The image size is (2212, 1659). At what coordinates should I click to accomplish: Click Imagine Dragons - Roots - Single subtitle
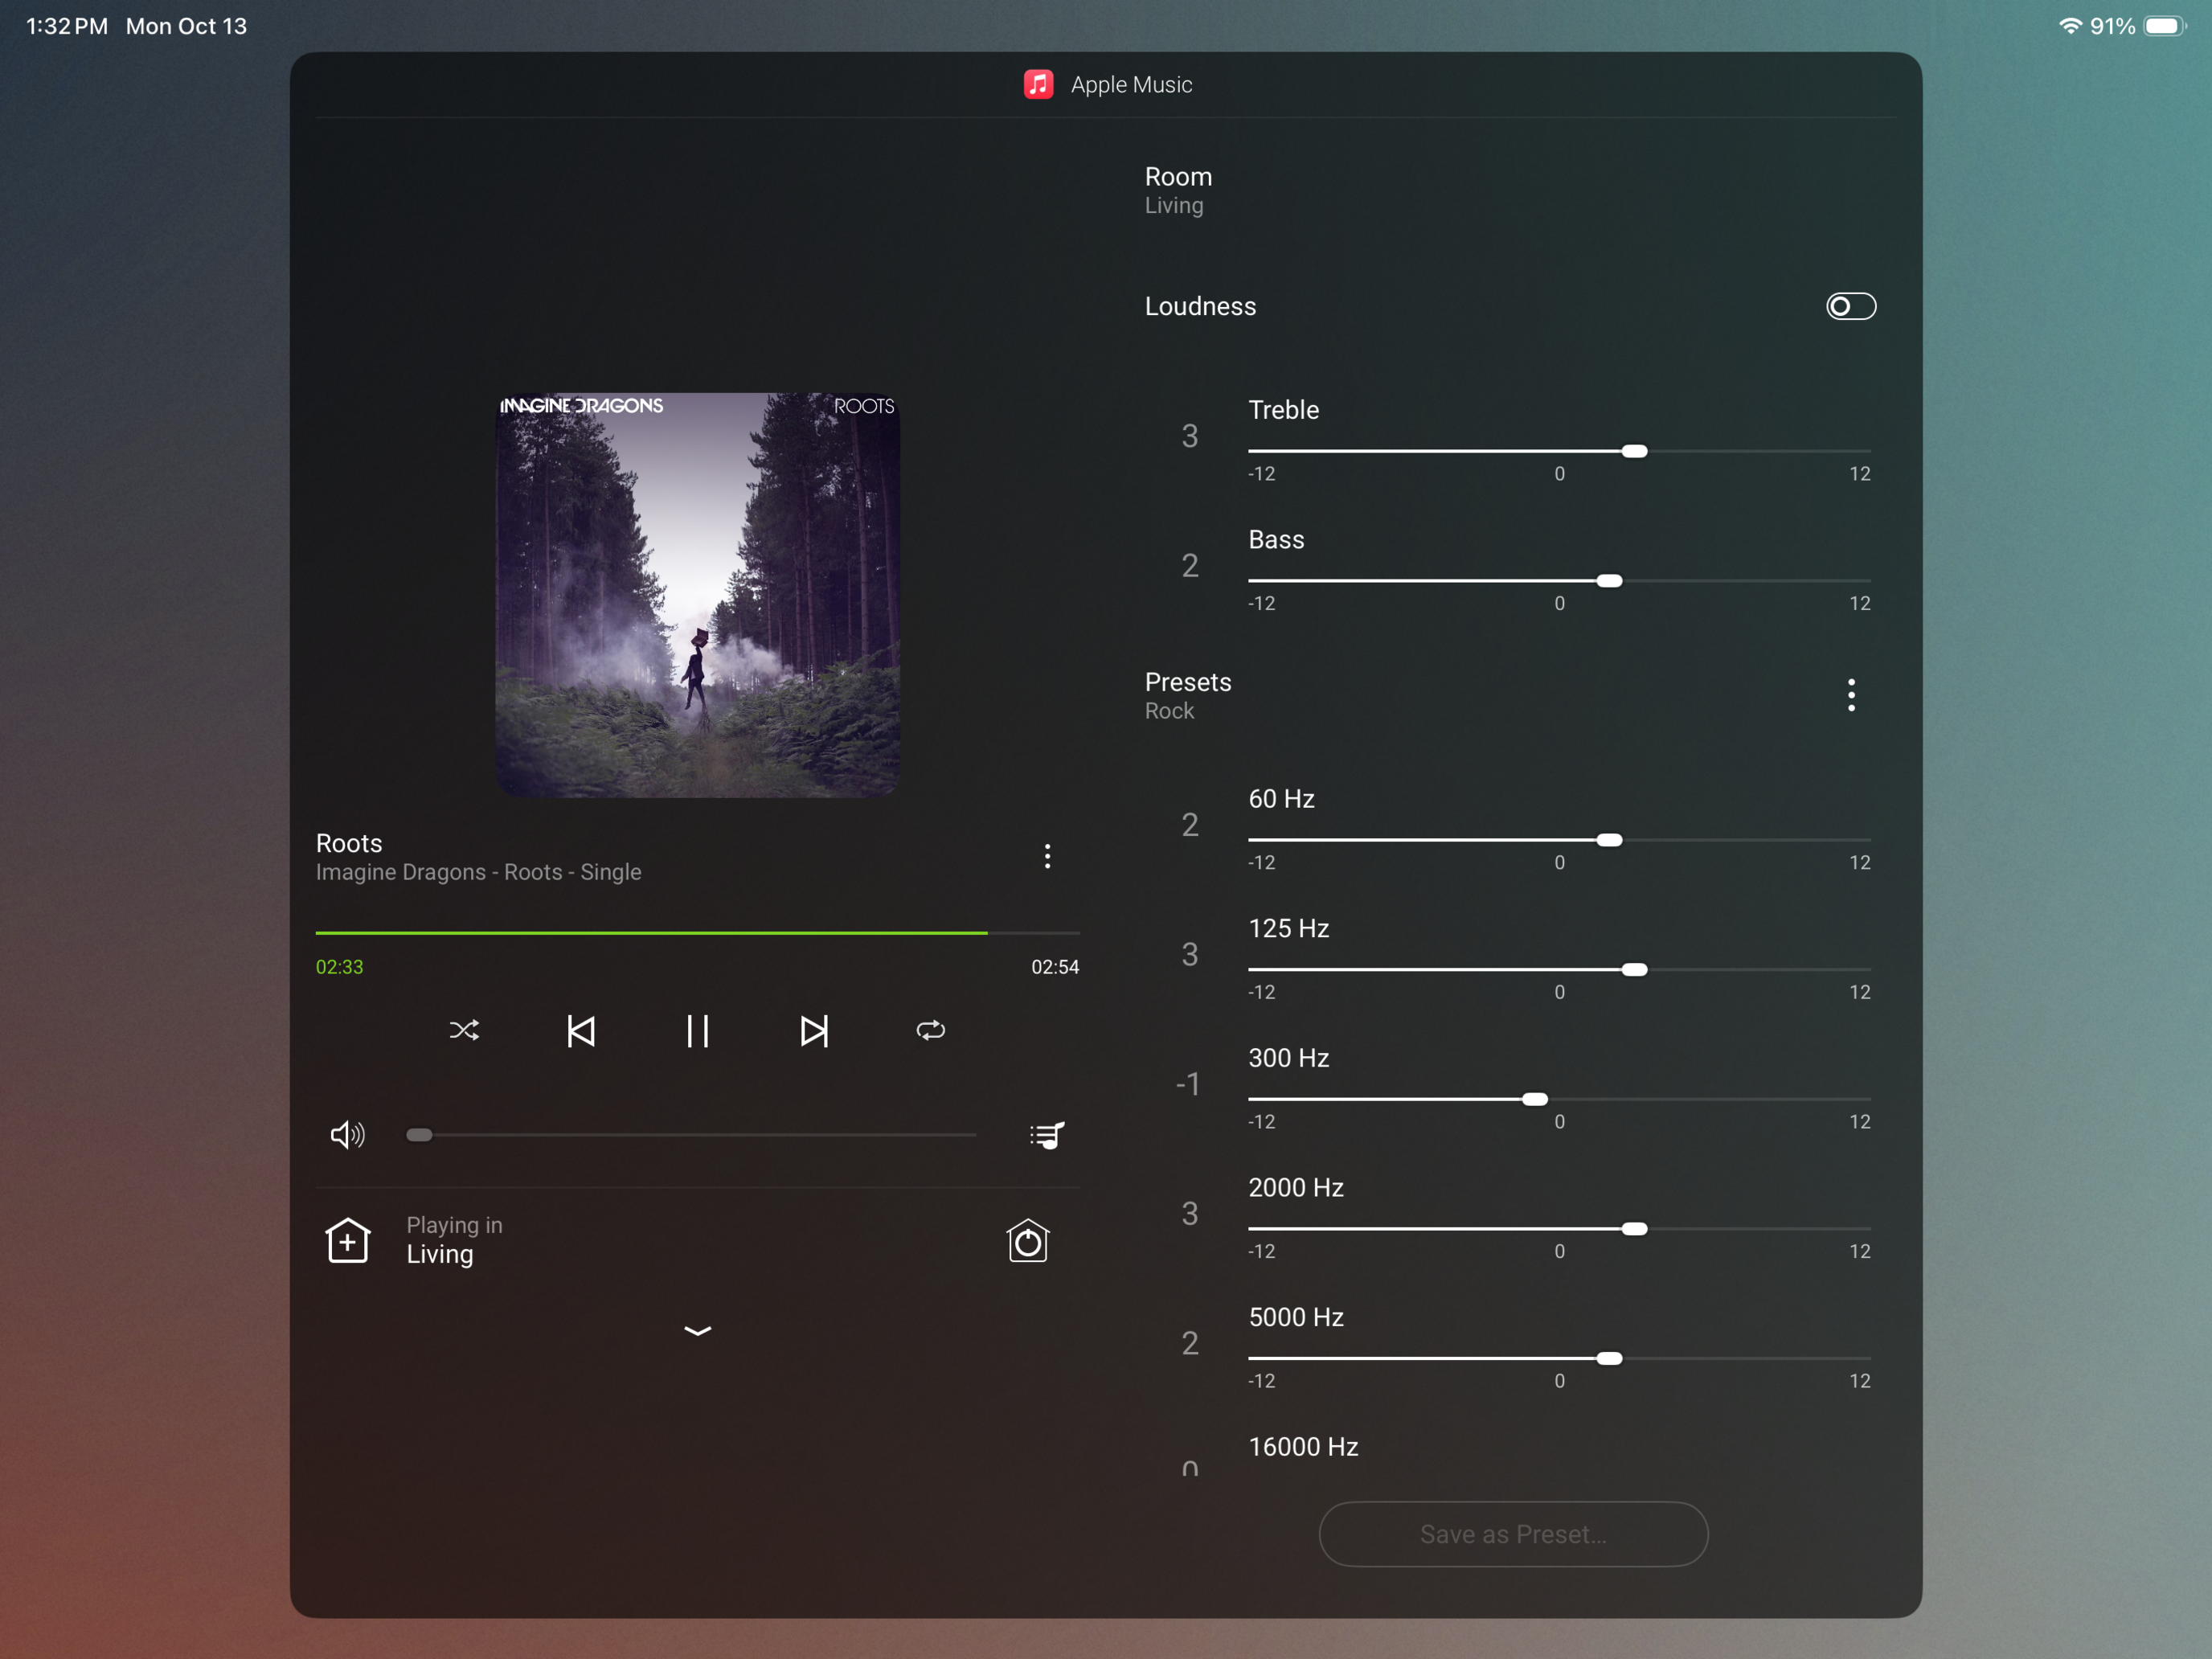(478, 872)
